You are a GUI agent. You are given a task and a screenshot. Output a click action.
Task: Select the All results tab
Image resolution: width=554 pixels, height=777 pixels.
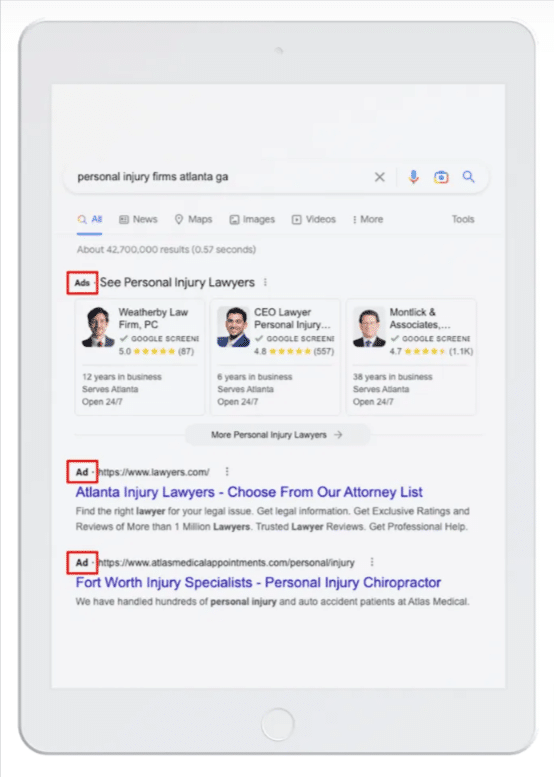[90, 219]
